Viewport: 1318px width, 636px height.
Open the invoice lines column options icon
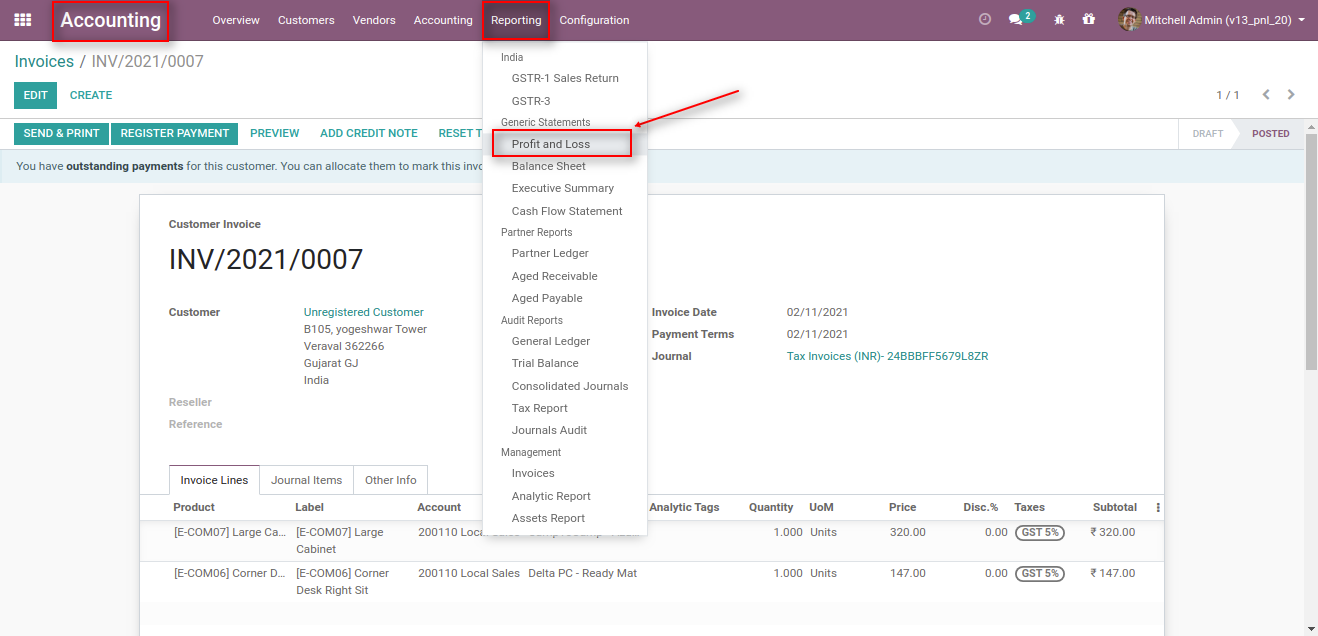coord(1157,507)
